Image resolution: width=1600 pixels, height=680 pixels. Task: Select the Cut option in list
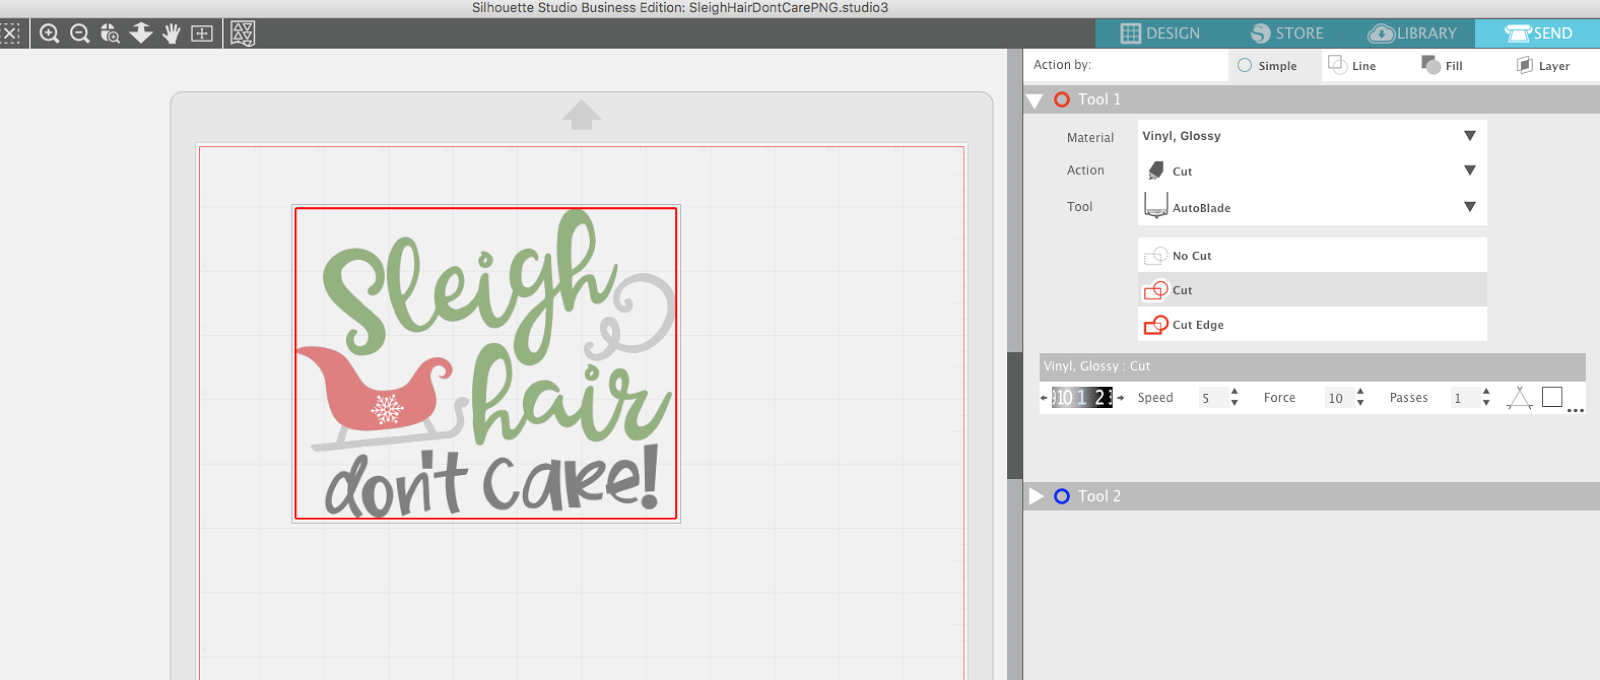[1312, 290]
